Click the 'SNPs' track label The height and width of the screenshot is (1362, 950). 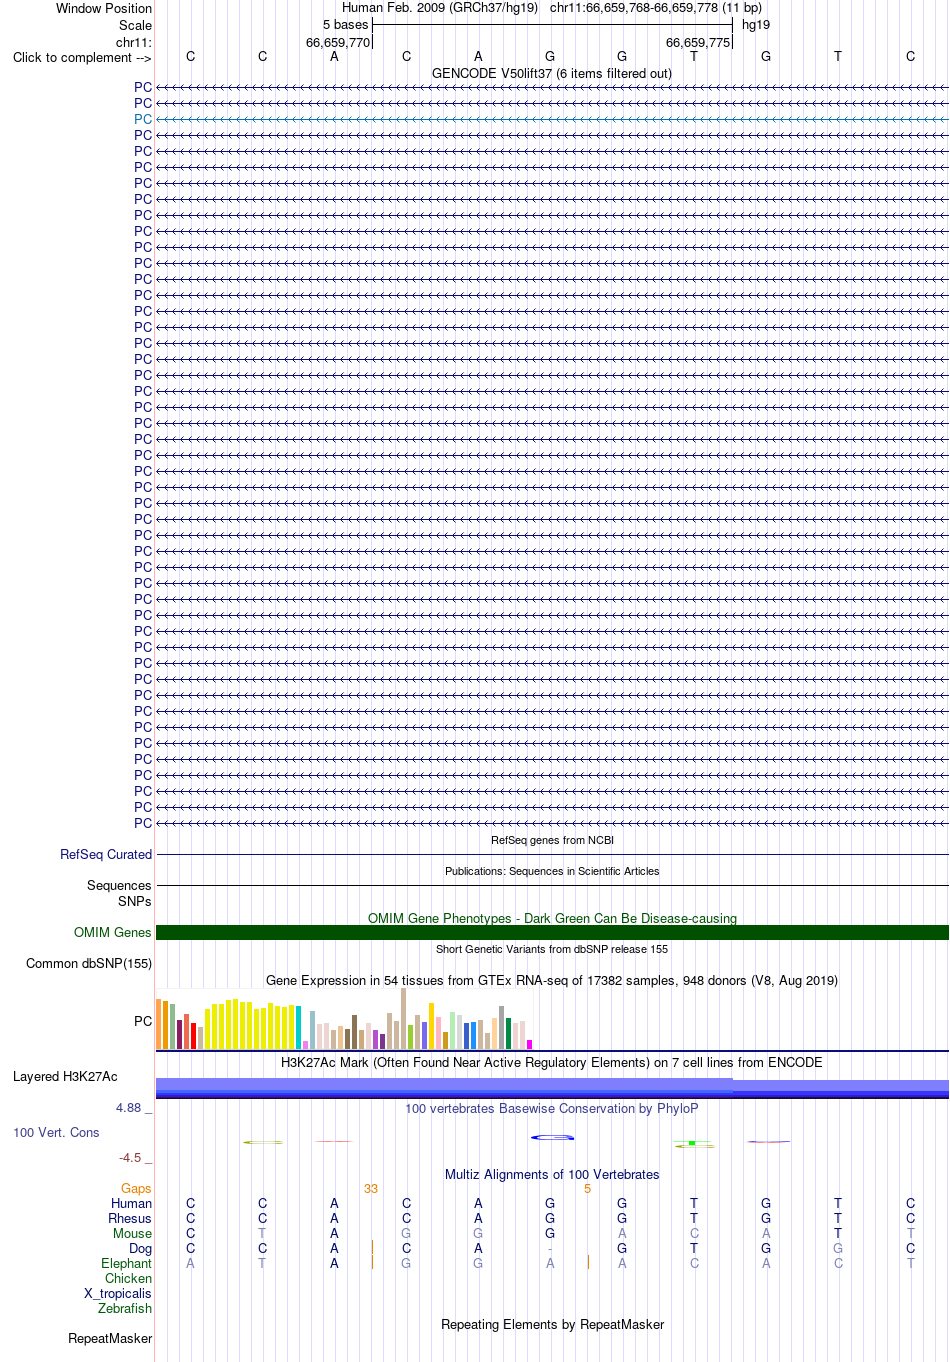134,901
